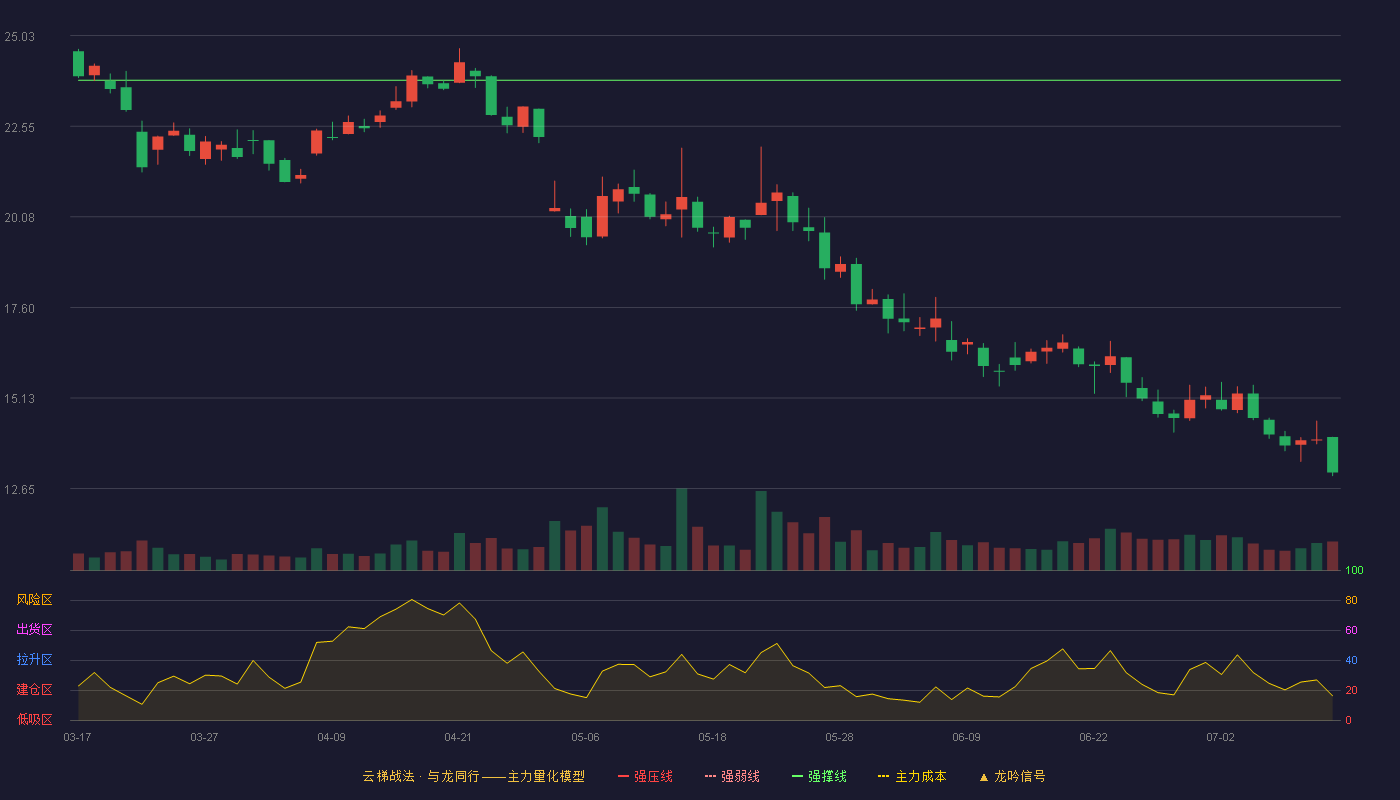Click the 60 indicator scale label
This screenshot has height=800, width=1400.
1351,630
